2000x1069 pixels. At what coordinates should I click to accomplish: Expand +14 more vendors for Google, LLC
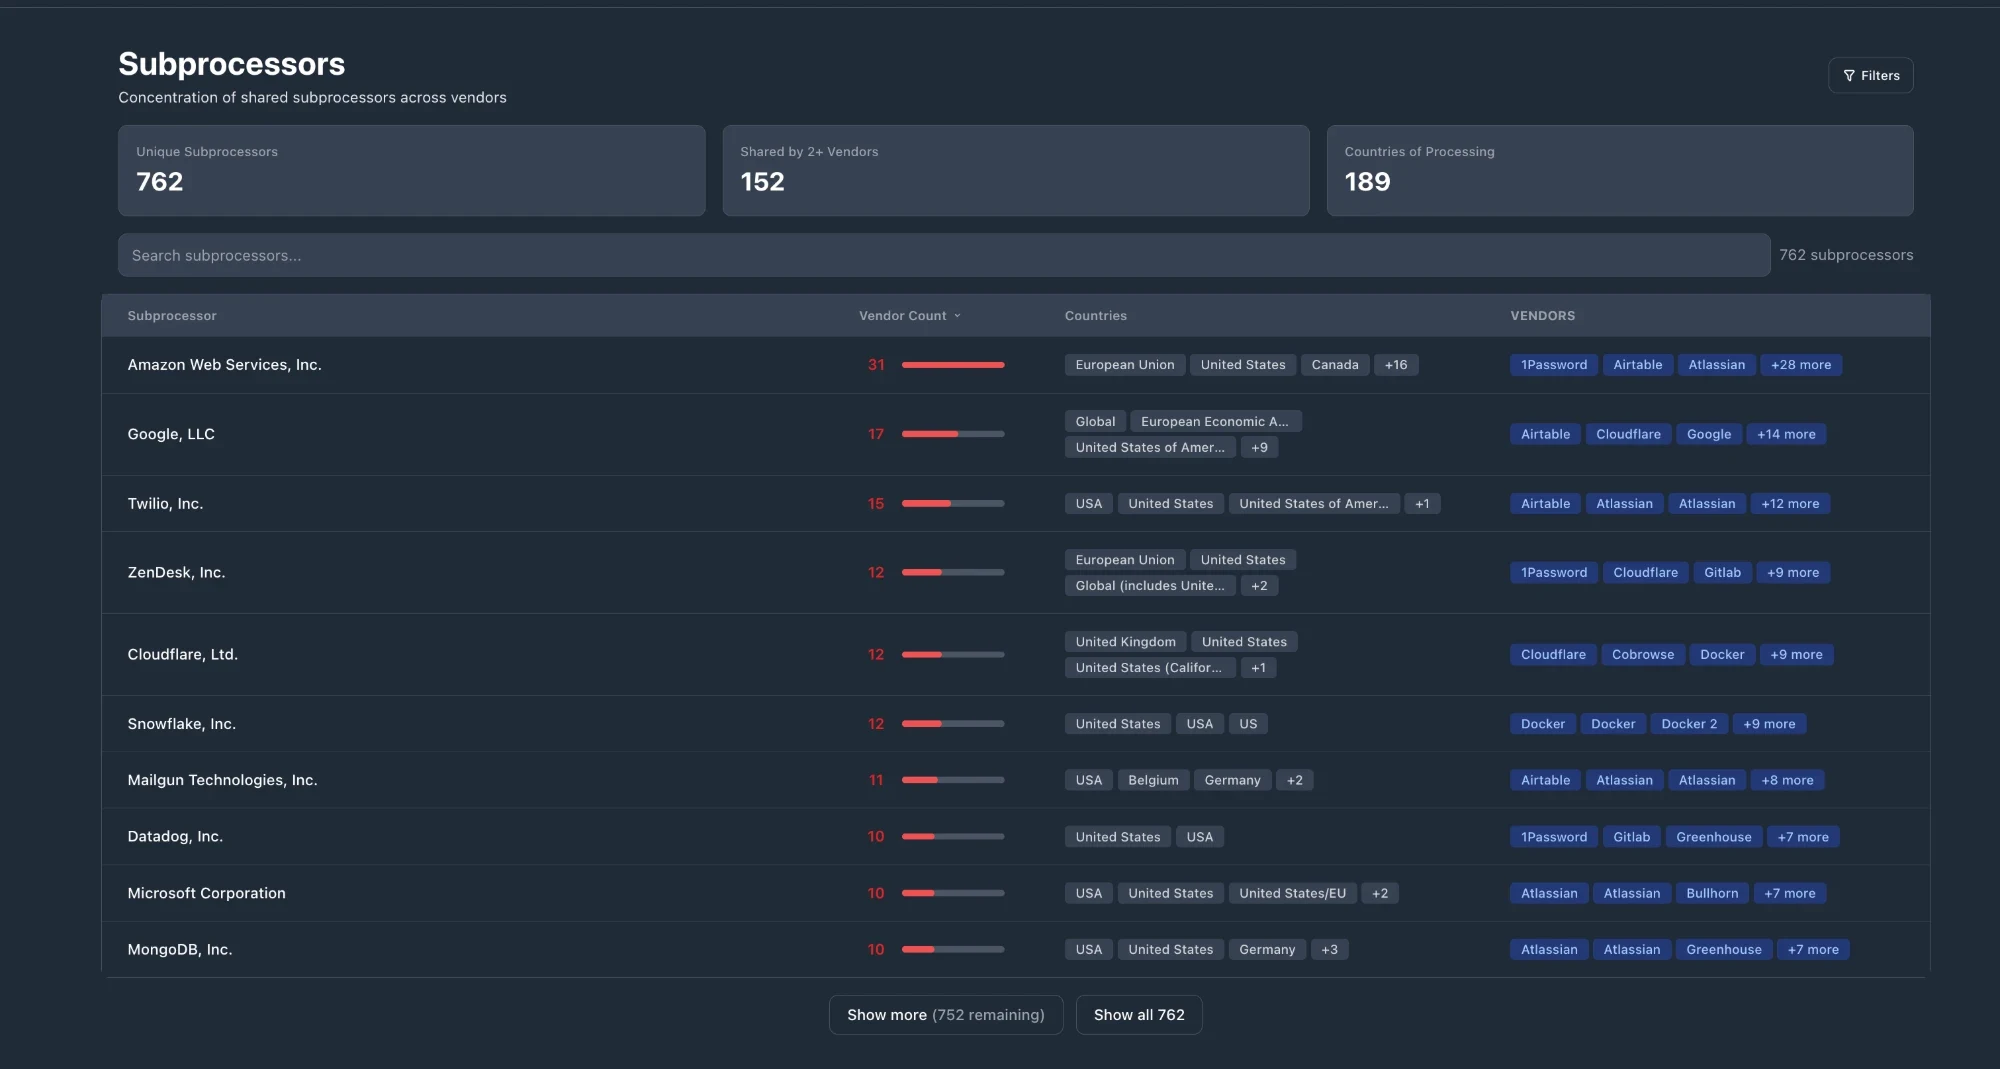[x=1786, y=434]
